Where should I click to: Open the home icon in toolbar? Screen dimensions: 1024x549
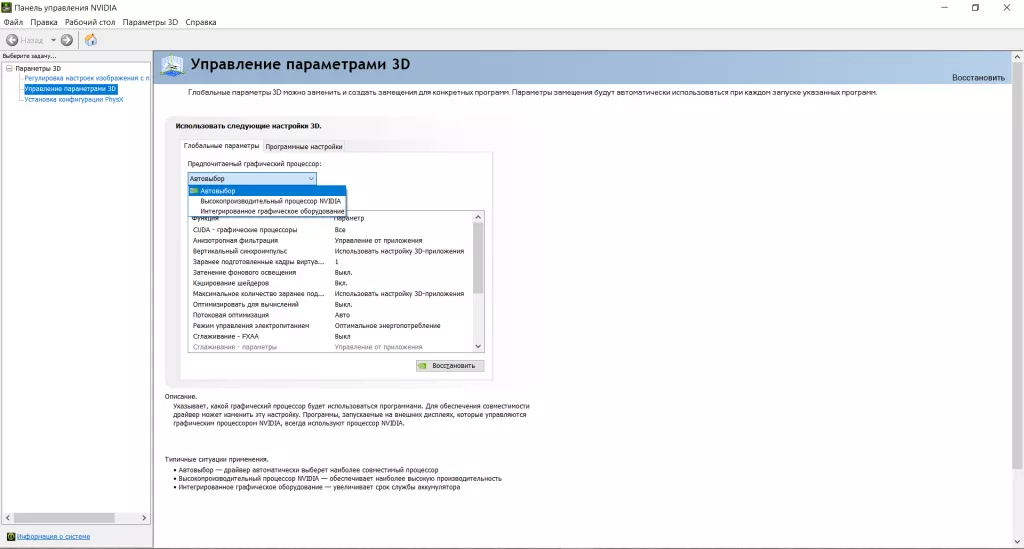[91, 40]
